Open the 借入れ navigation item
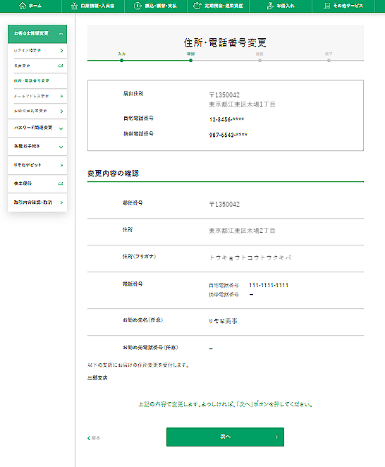The height and width of the screenshot is (467, 385). [x=281, y=6]
